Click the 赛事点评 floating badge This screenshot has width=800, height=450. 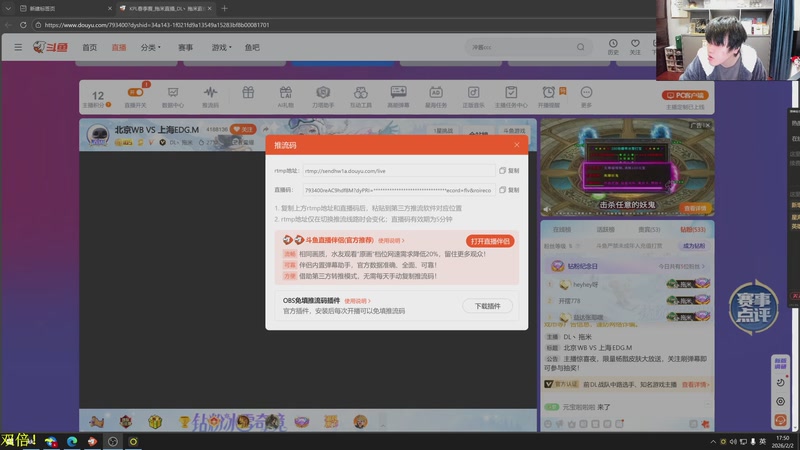click(x=754, y=307)
